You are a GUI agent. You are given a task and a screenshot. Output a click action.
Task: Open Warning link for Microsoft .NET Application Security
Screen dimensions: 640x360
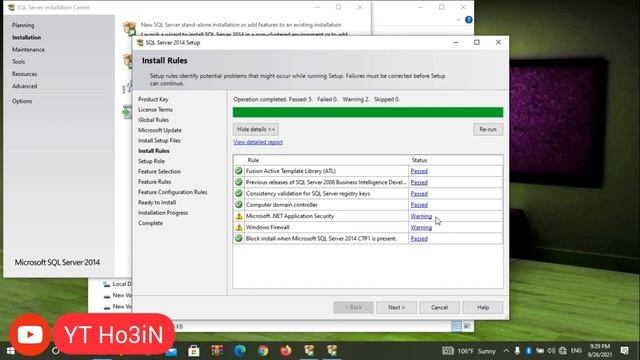[421, 216]
